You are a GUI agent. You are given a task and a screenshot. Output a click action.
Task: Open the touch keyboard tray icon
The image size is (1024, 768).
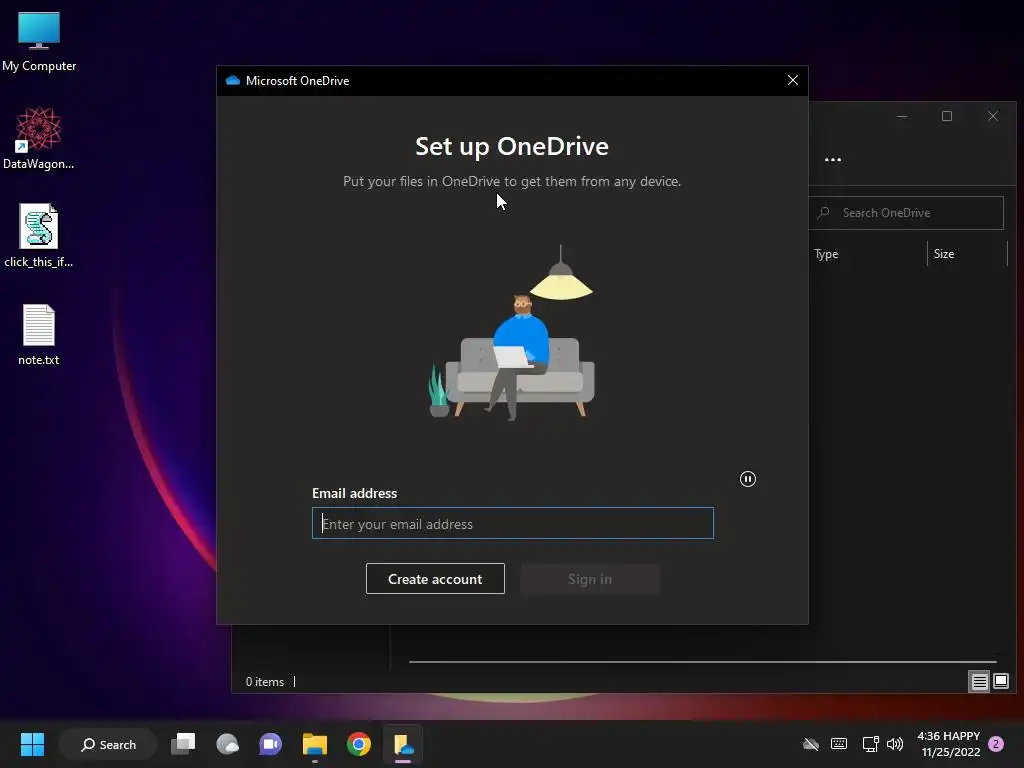[839, 744]
